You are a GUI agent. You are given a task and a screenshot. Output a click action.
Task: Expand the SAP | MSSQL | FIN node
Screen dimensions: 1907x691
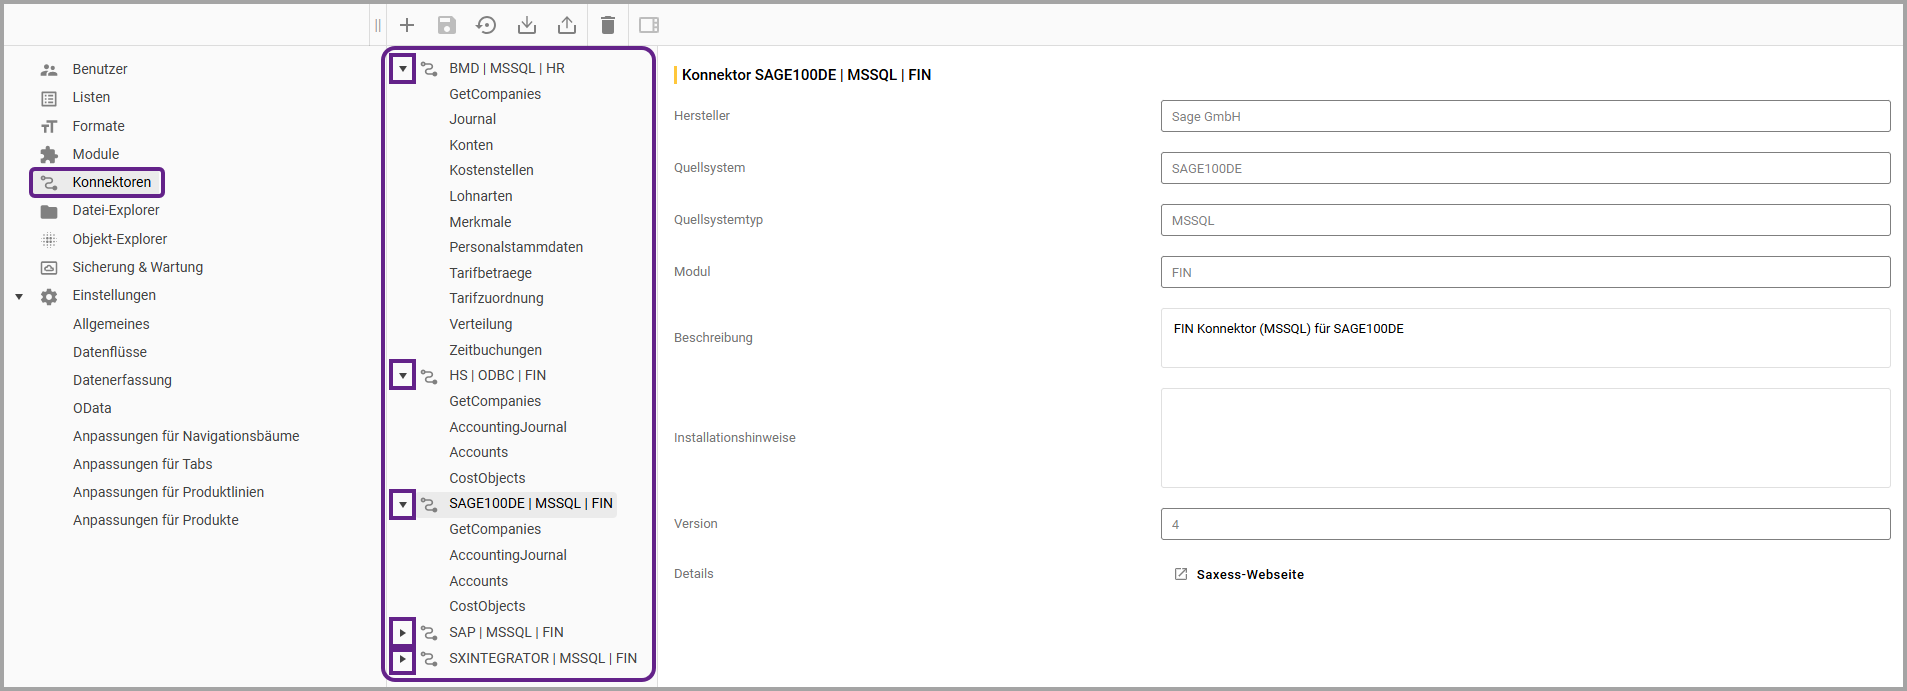[x=402, y=633]
